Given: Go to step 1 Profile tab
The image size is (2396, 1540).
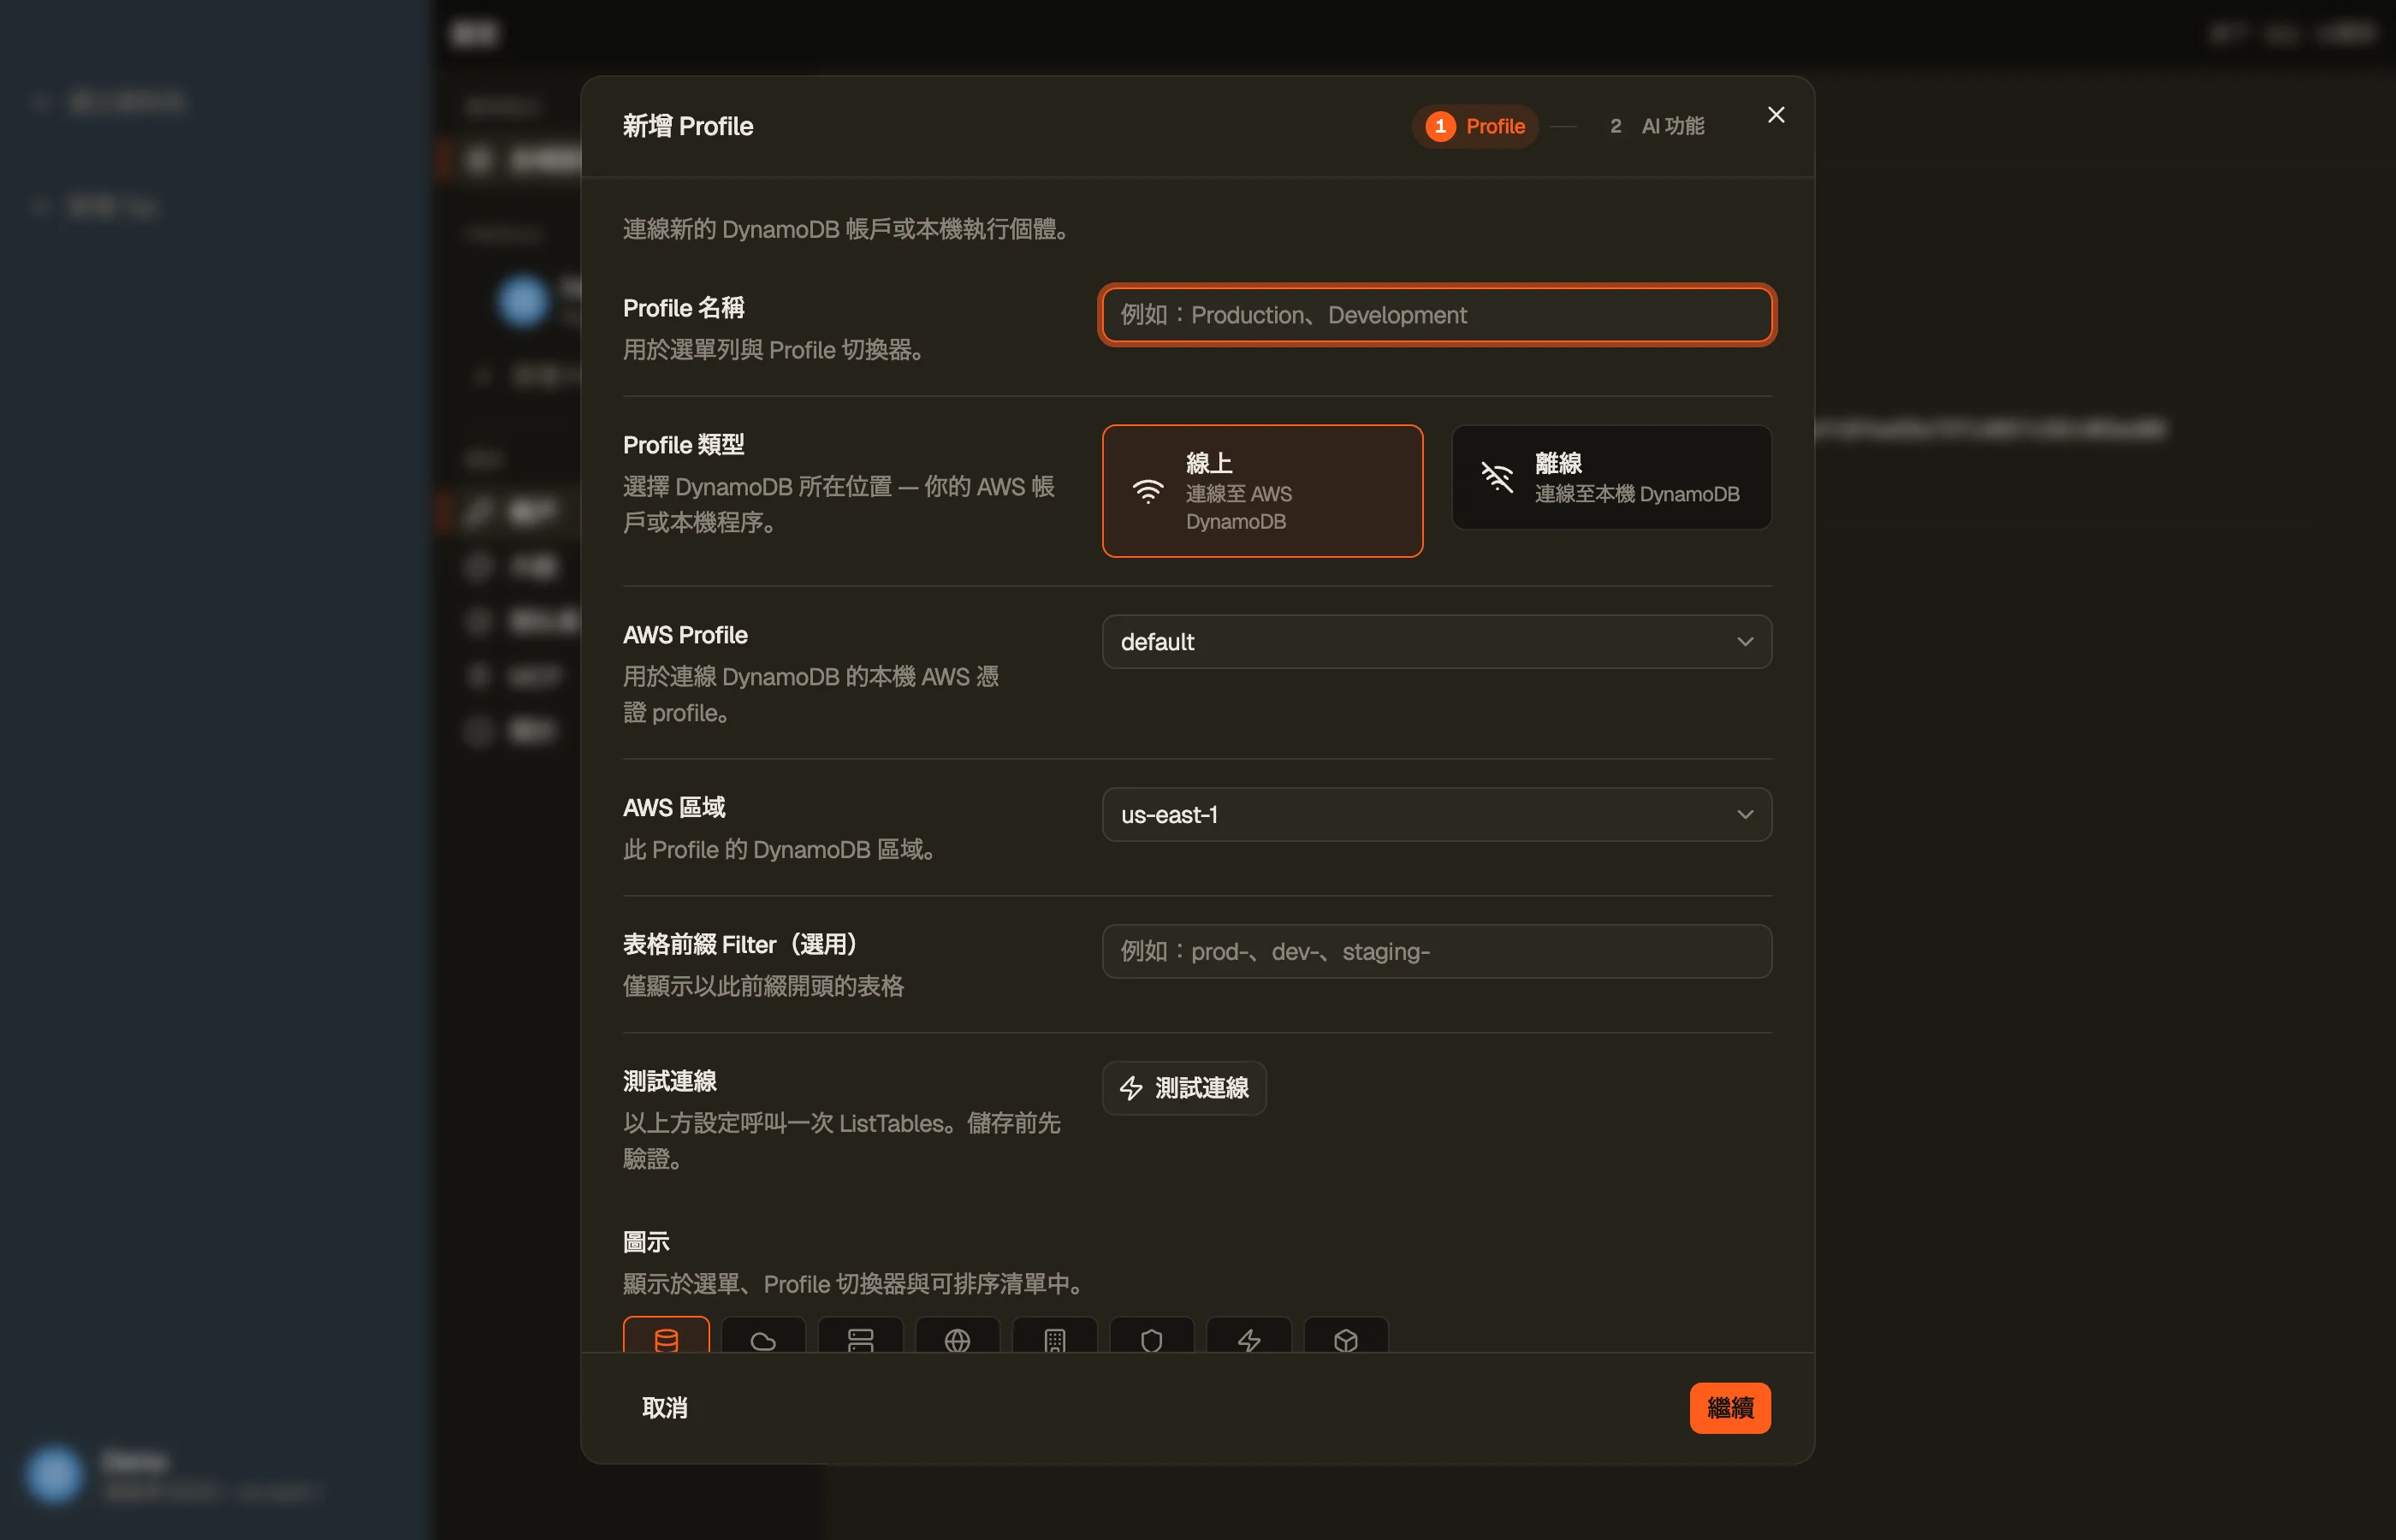Looking at the screenshot, I should tap(1475, 126).
